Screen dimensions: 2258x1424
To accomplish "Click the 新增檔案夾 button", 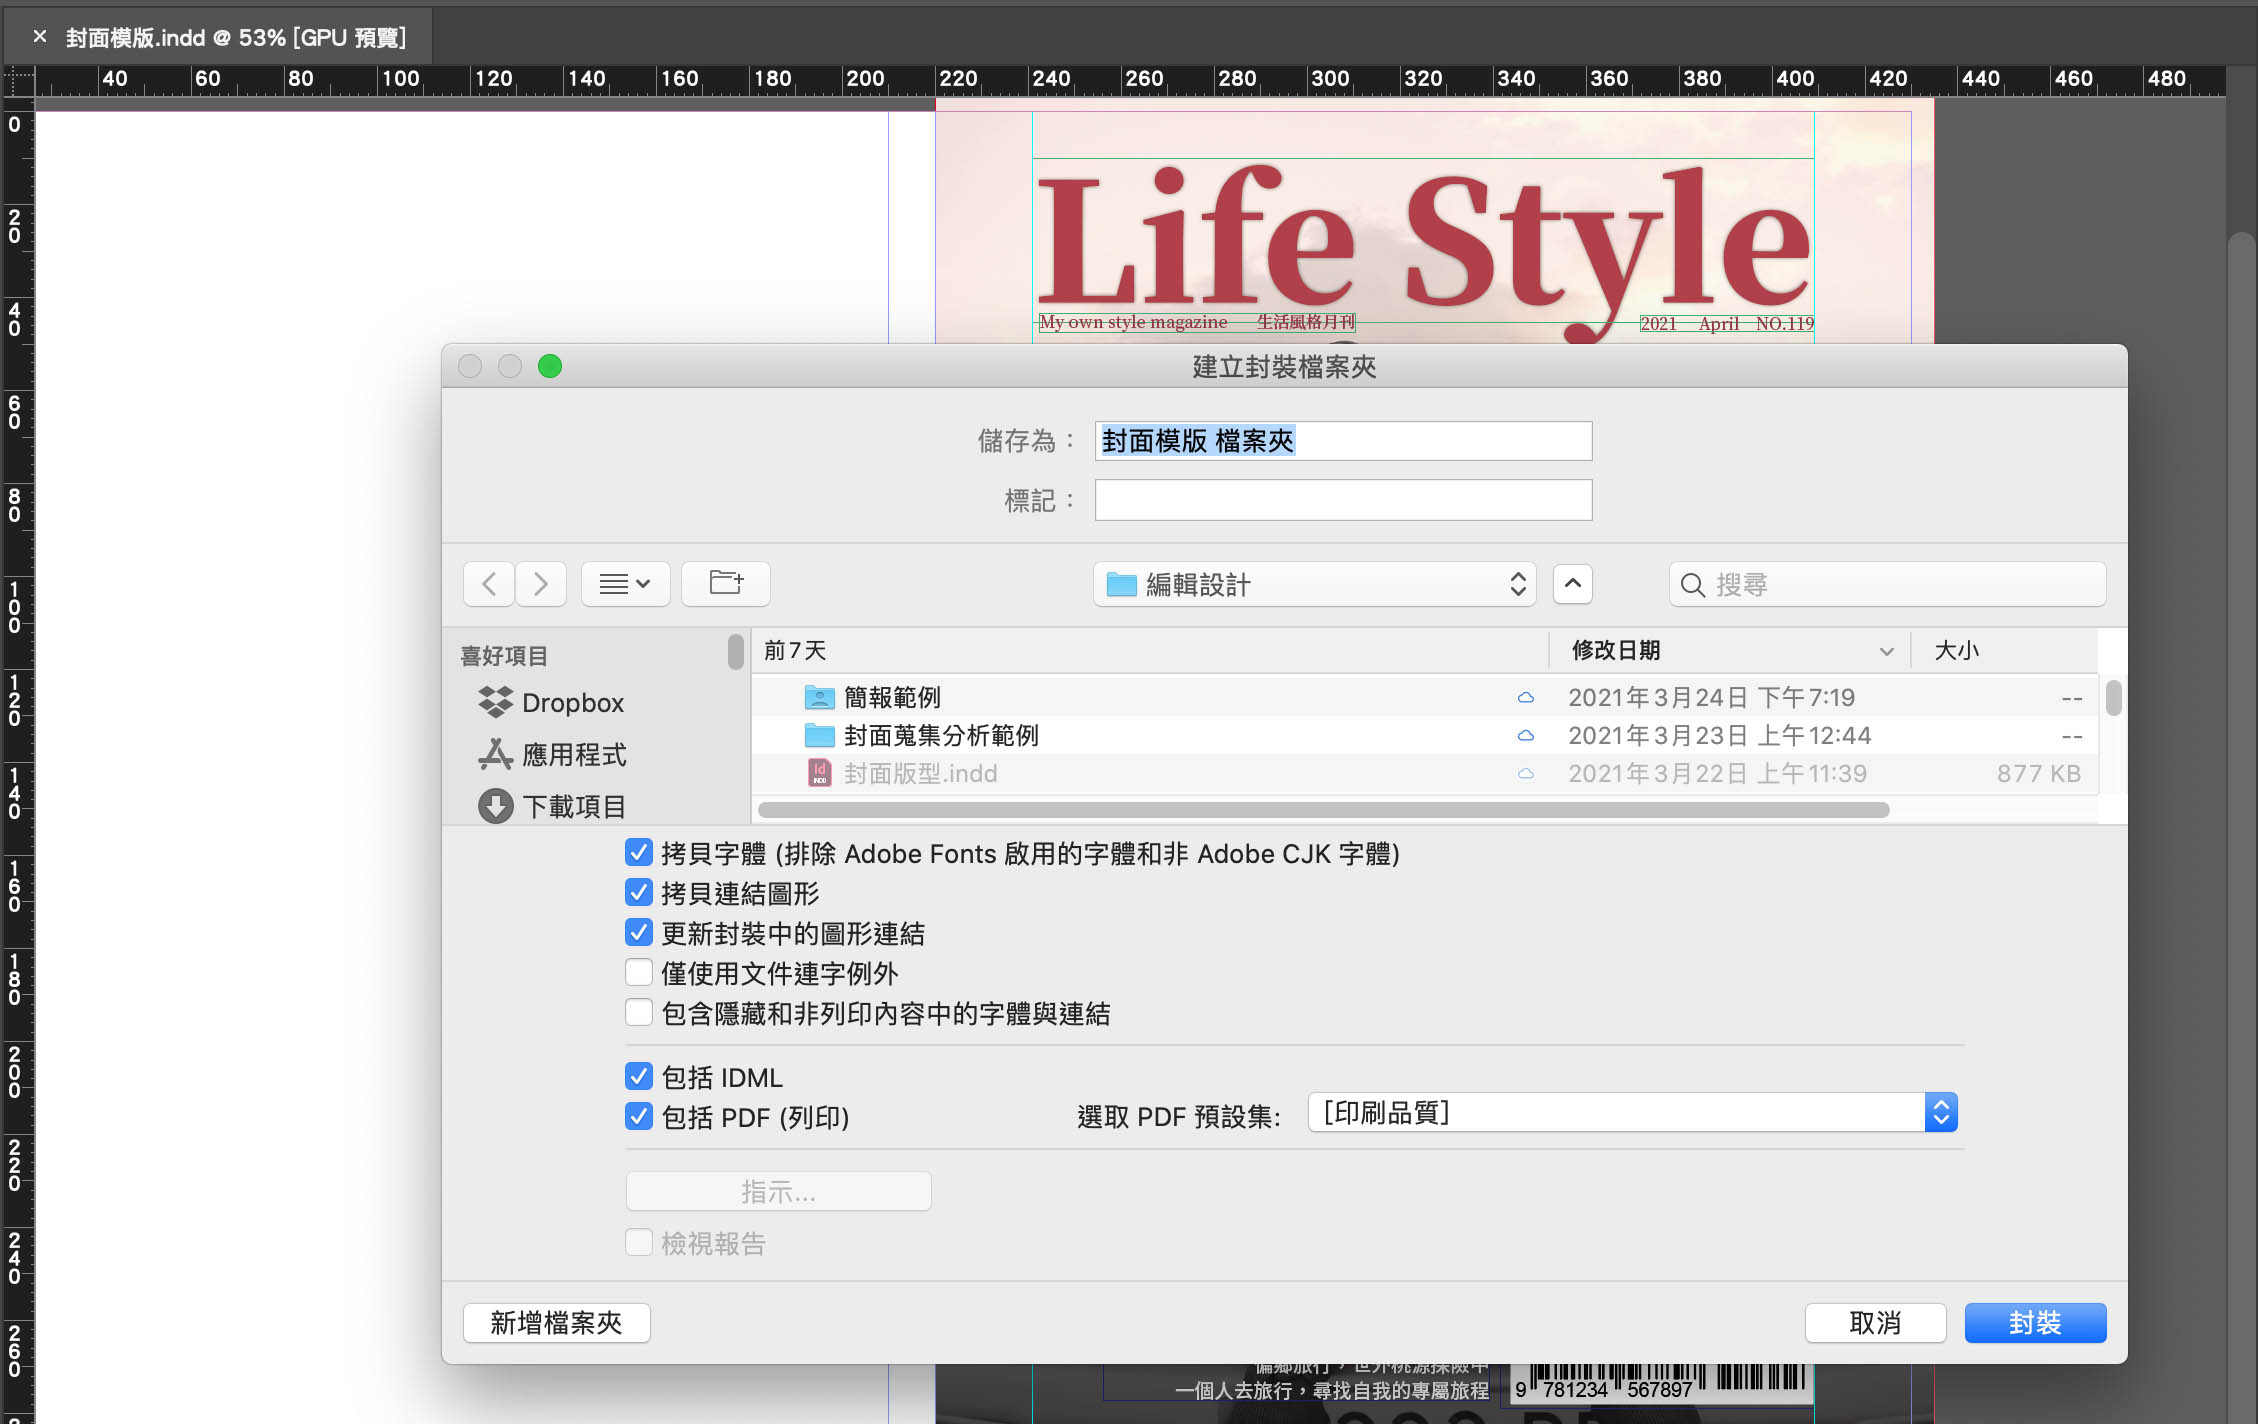I will [556, 1323].
